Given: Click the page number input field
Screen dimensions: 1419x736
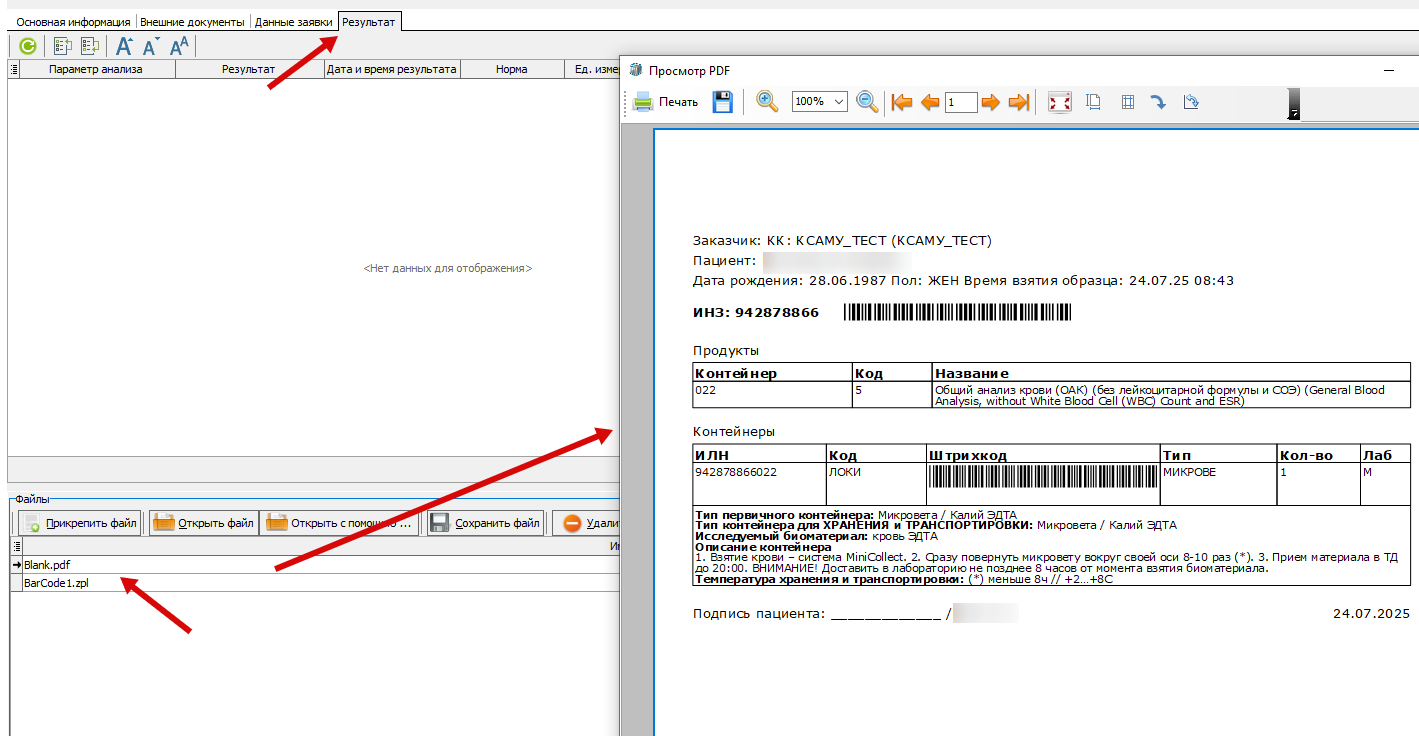Looking at the screenshot, I should click(x=960, y=102).
